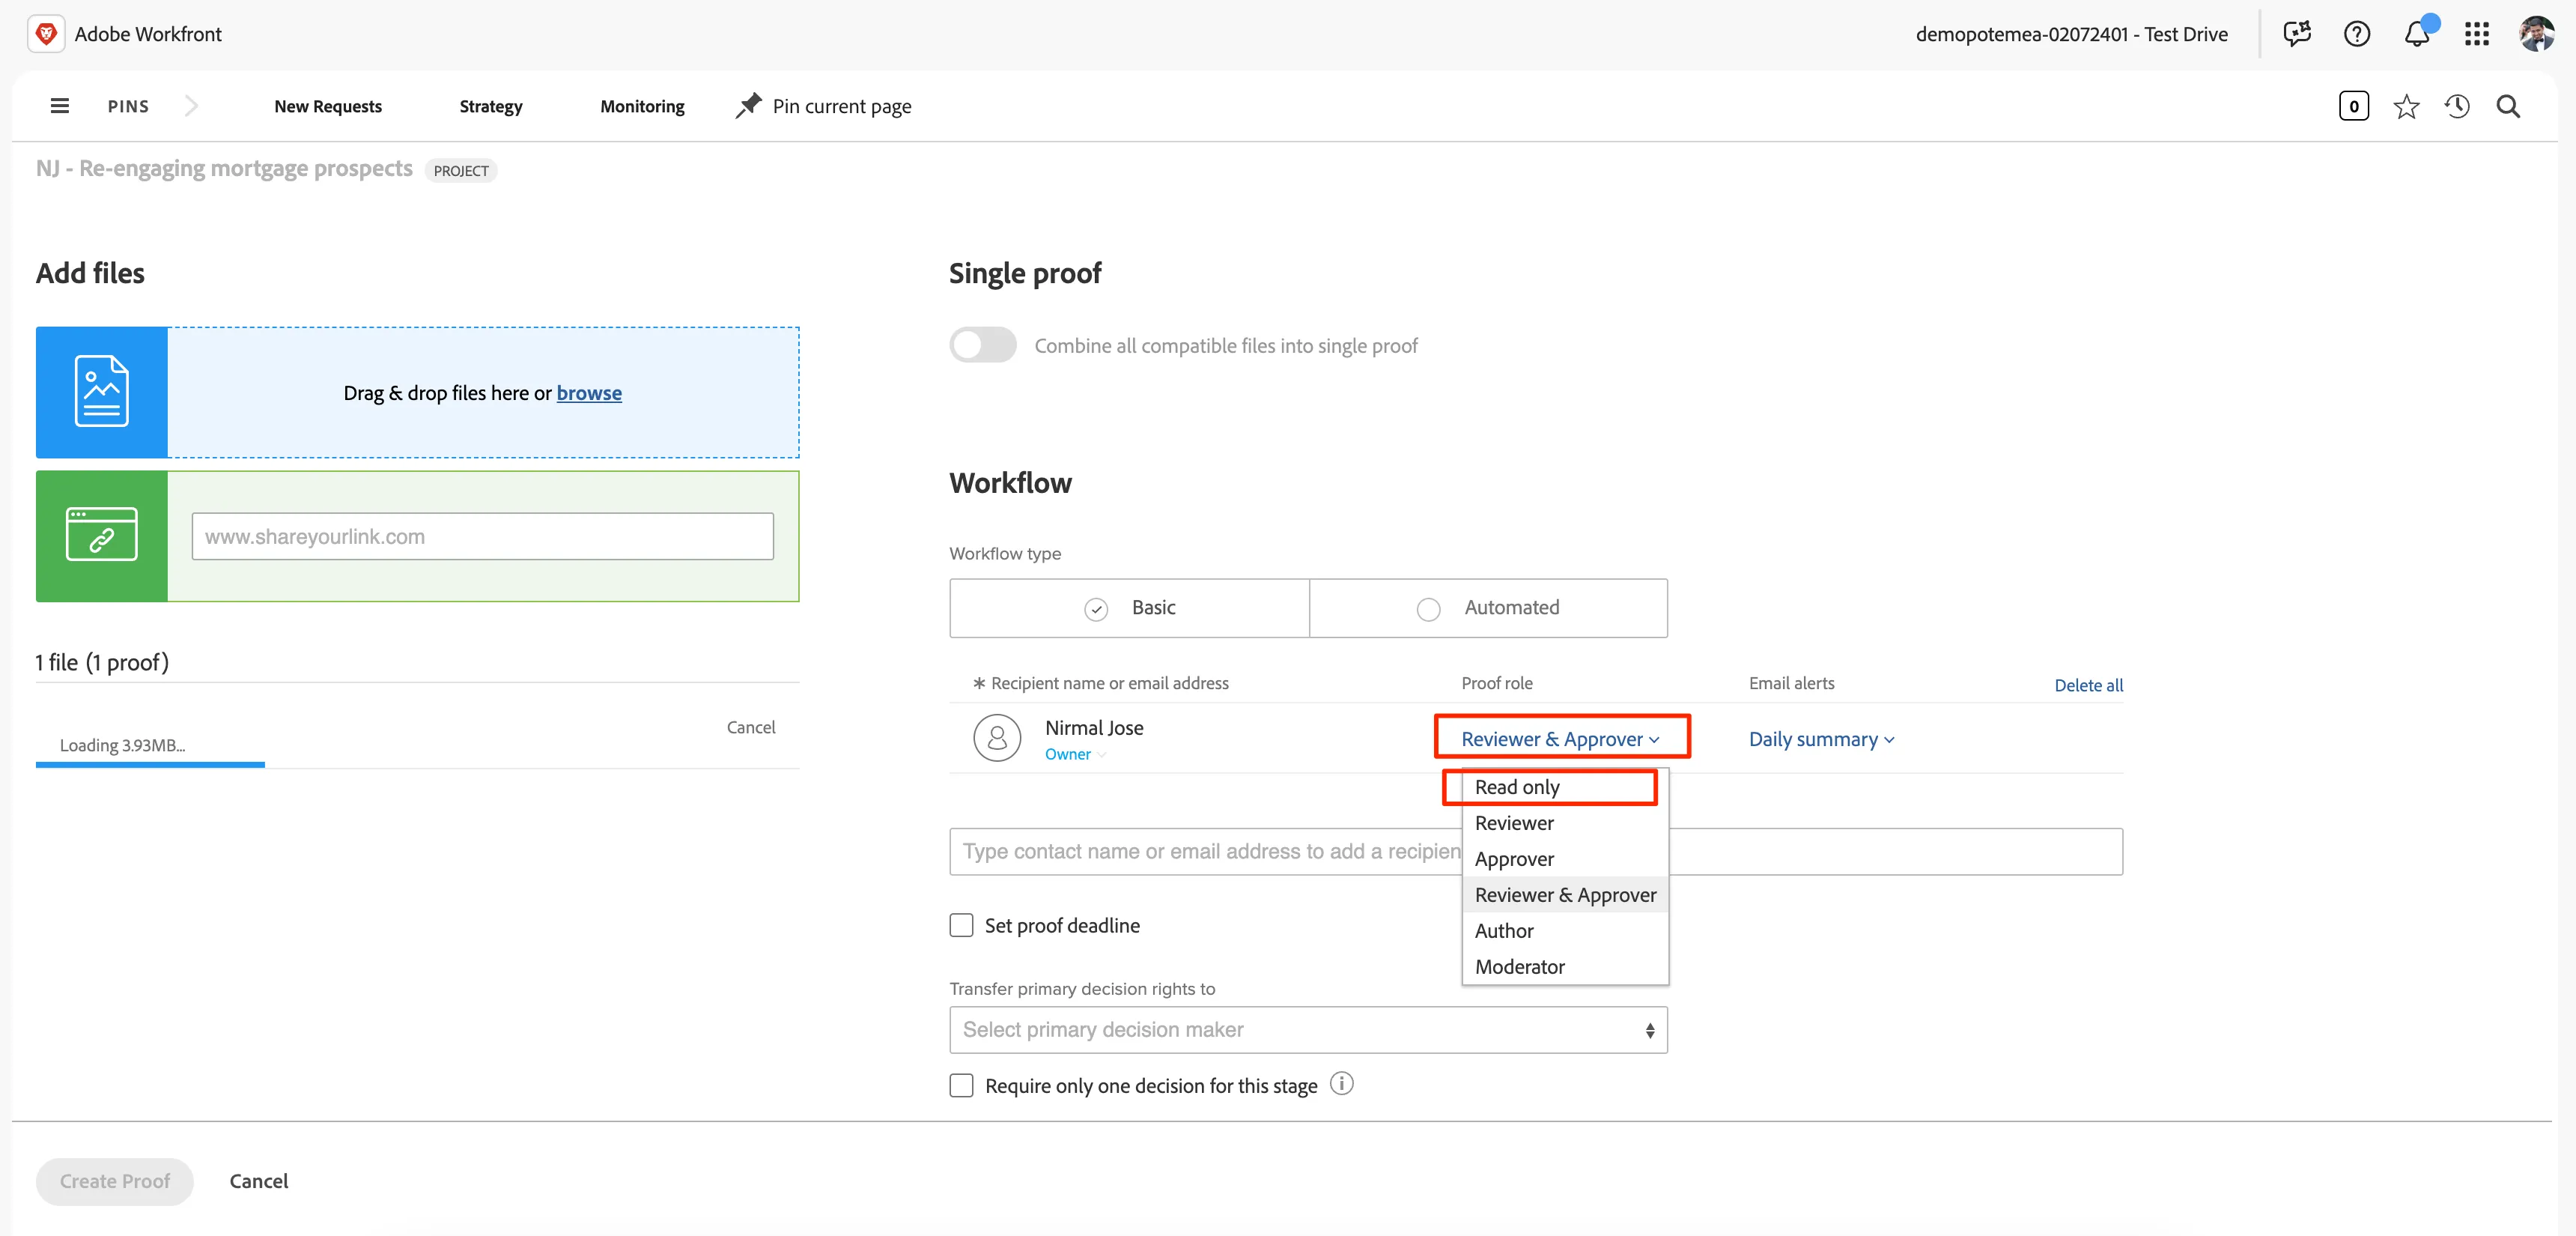The image size is (2576, 1236).
Task: Open the recent history clock icon
Action: pos(2457,106)
